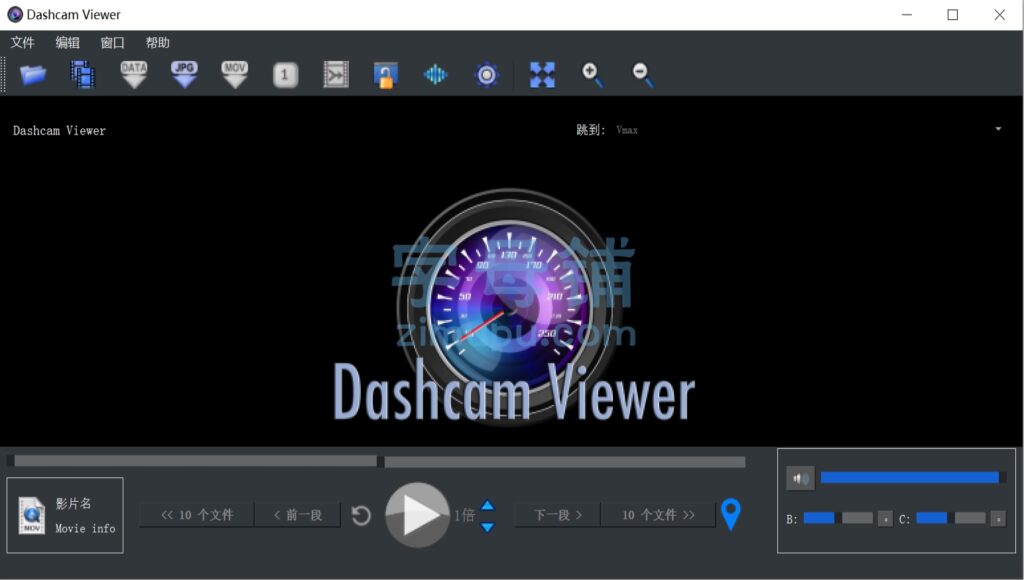Export MOV clip from toolbar
1024x580 pixels.
(234, 74)
